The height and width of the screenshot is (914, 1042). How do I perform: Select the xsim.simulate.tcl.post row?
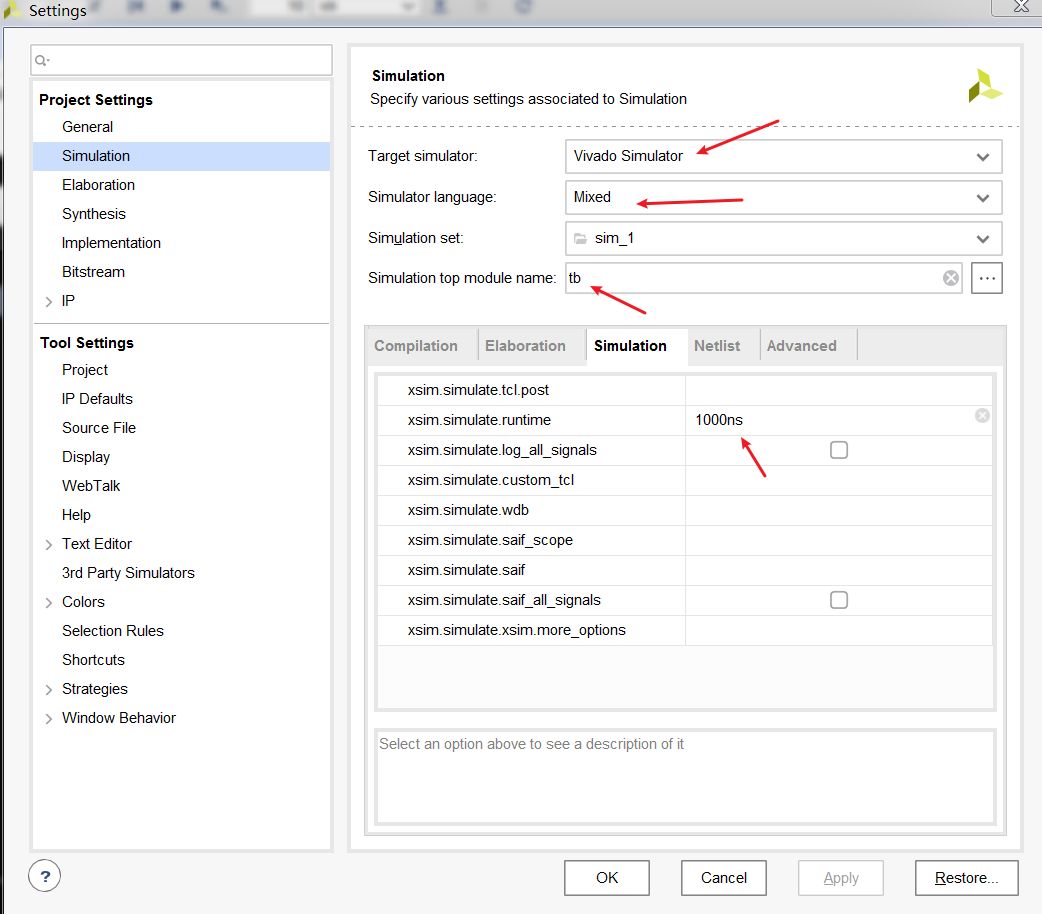pyautogui.click(x=684, y=390)
